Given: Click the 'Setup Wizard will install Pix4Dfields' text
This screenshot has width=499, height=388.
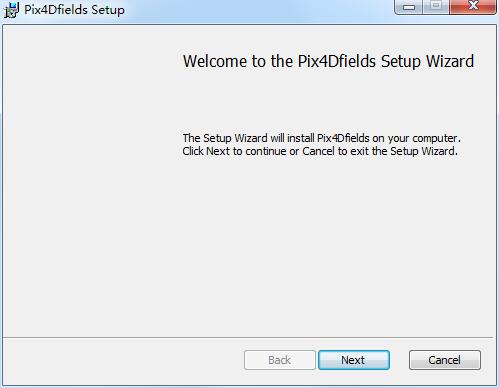Looking at the screenshot, I should coord(321,138).
